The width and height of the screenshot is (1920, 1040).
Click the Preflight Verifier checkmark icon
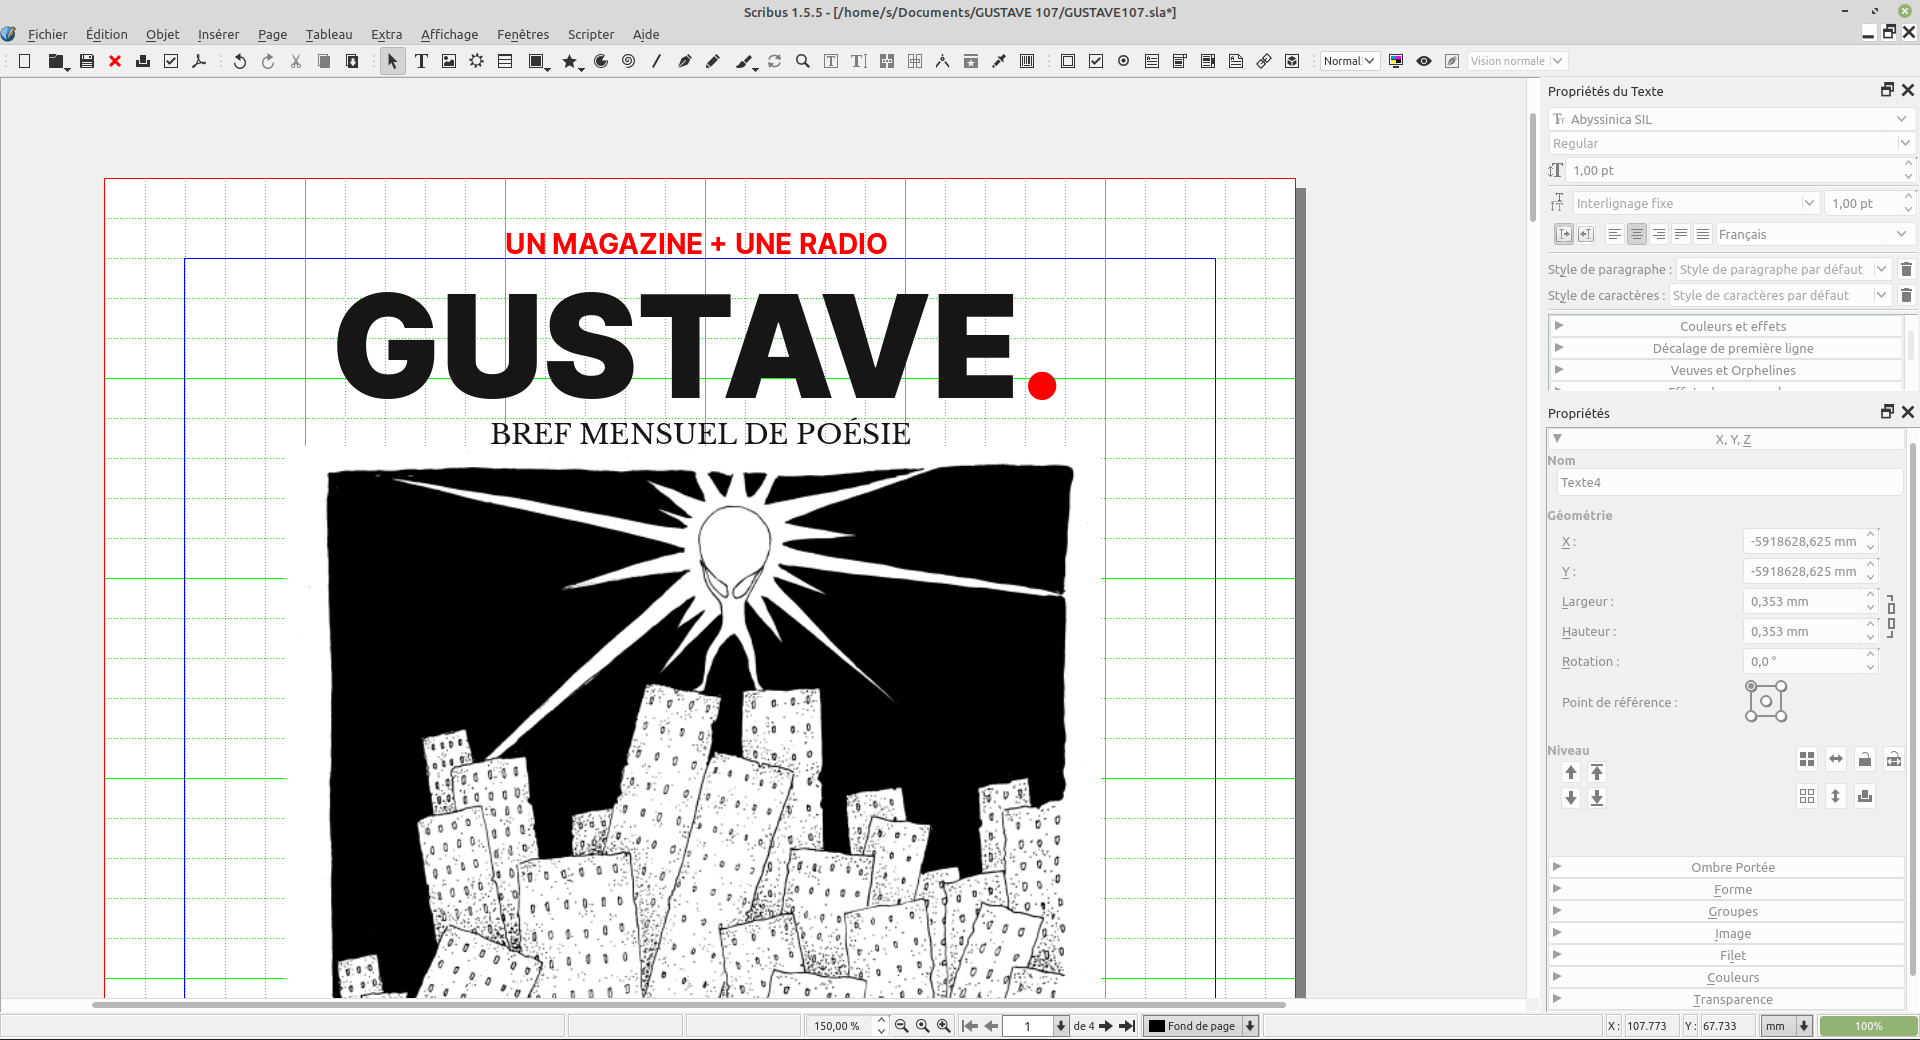[171, 61]
